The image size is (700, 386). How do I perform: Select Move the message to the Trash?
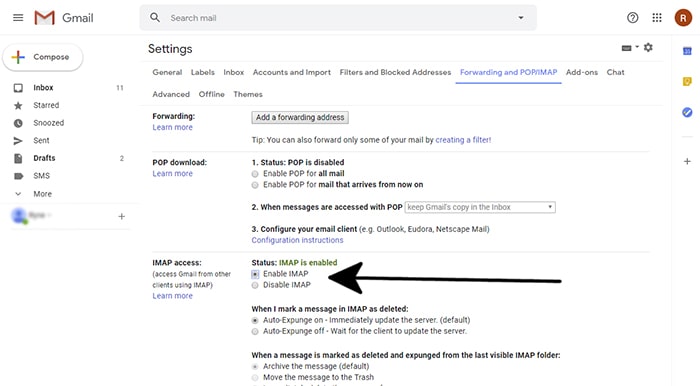pyautogui.click(x=255, y=378)
